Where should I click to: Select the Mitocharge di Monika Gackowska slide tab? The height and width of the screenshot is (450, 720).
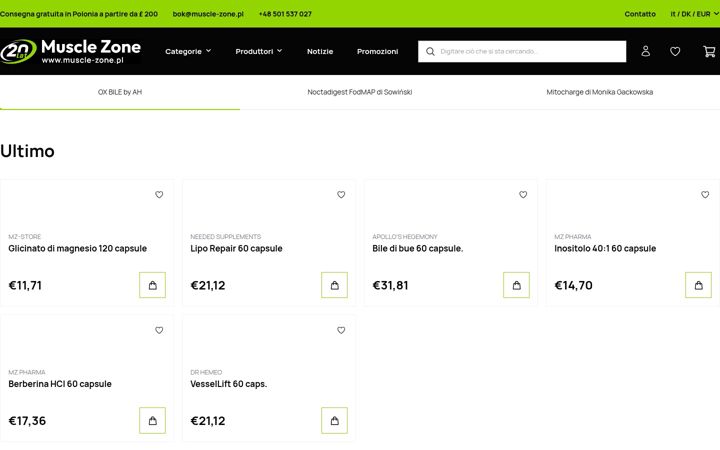click(600, 92)
